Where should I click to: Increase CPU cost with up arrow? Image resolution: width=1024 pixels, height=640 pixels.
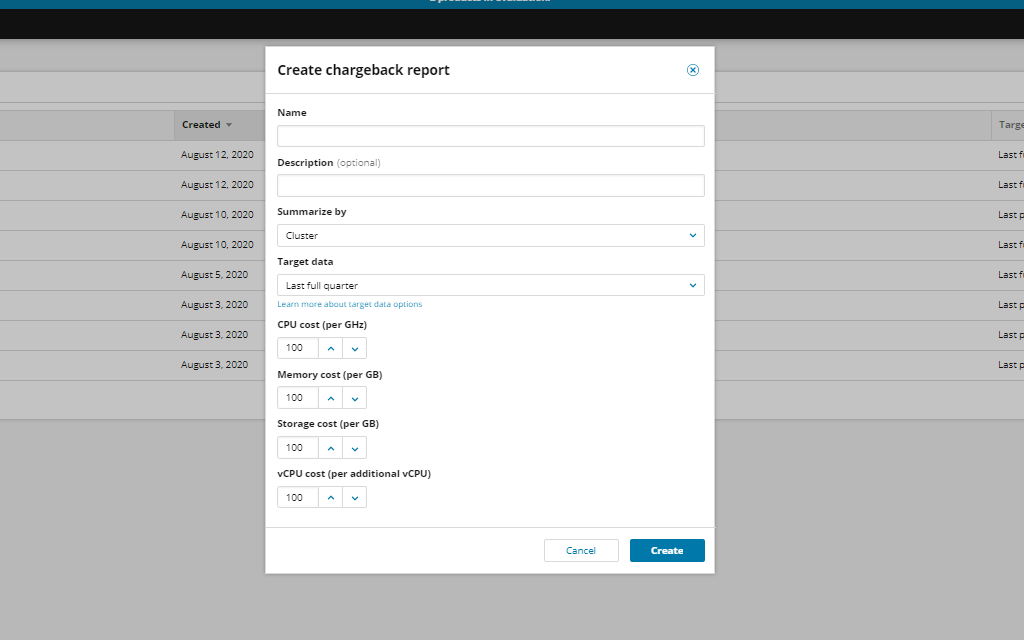pyautogui.click(x=330, y=348)
